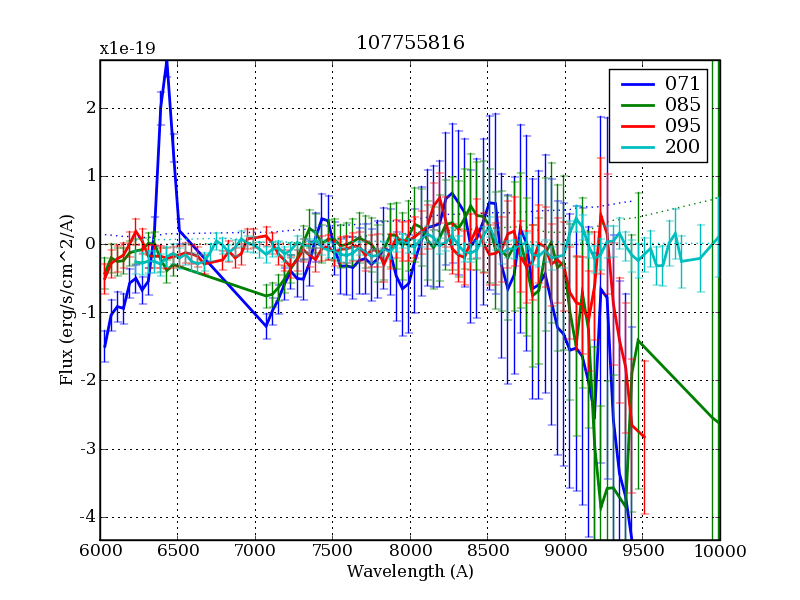Click the 7500 x-axis tick label

coord(332,551)
